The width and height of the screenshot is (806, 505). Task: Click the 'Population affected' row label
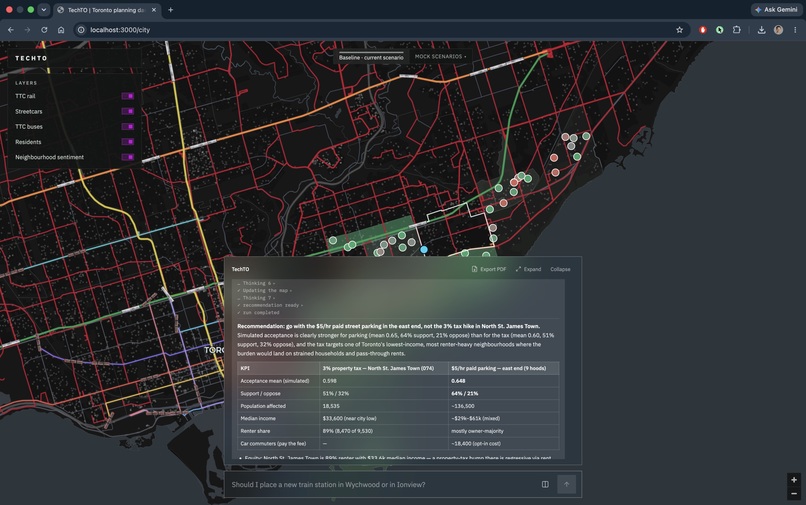[263, 406]
